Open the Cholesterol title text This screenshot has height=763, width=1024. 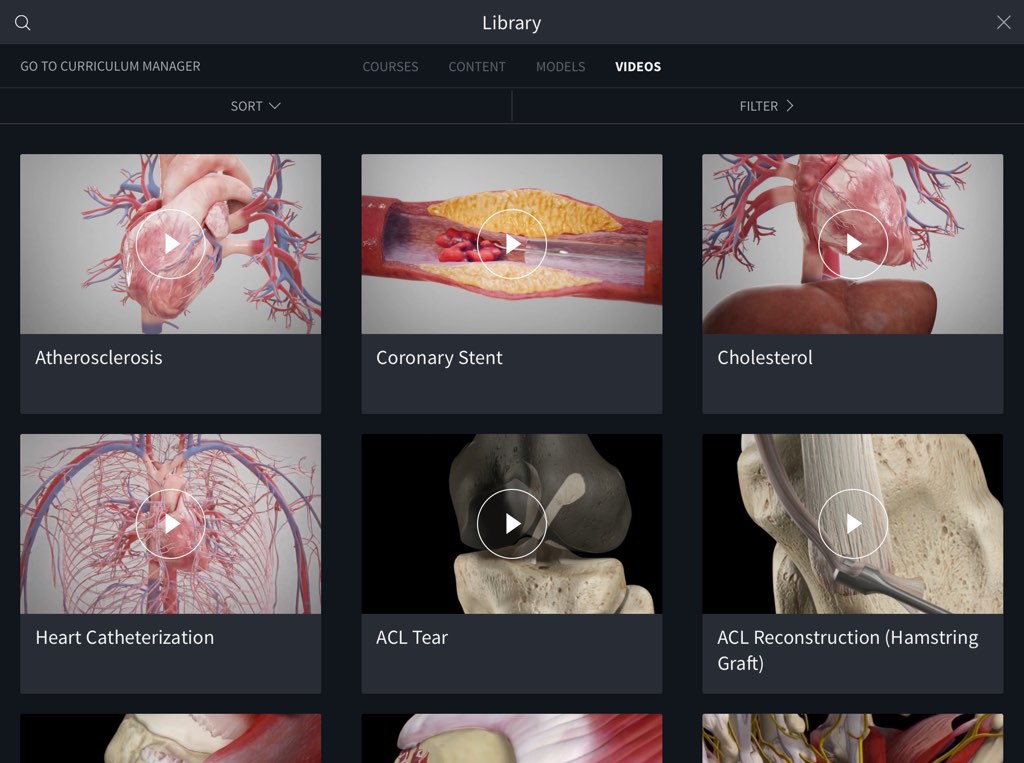765,357
